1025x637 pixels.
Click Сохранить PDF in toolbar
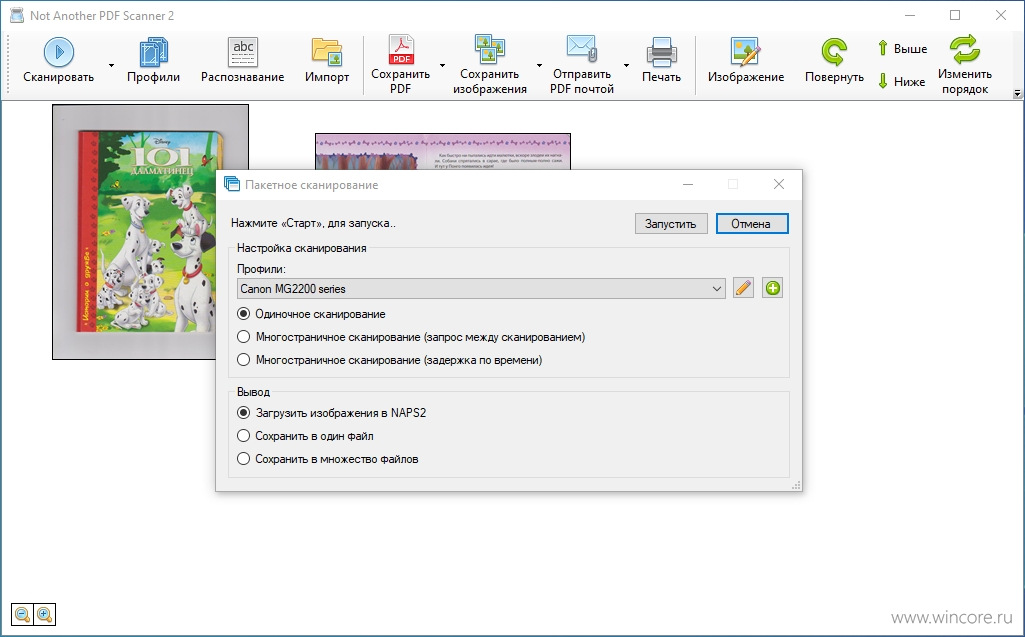(x=400, y=65)
